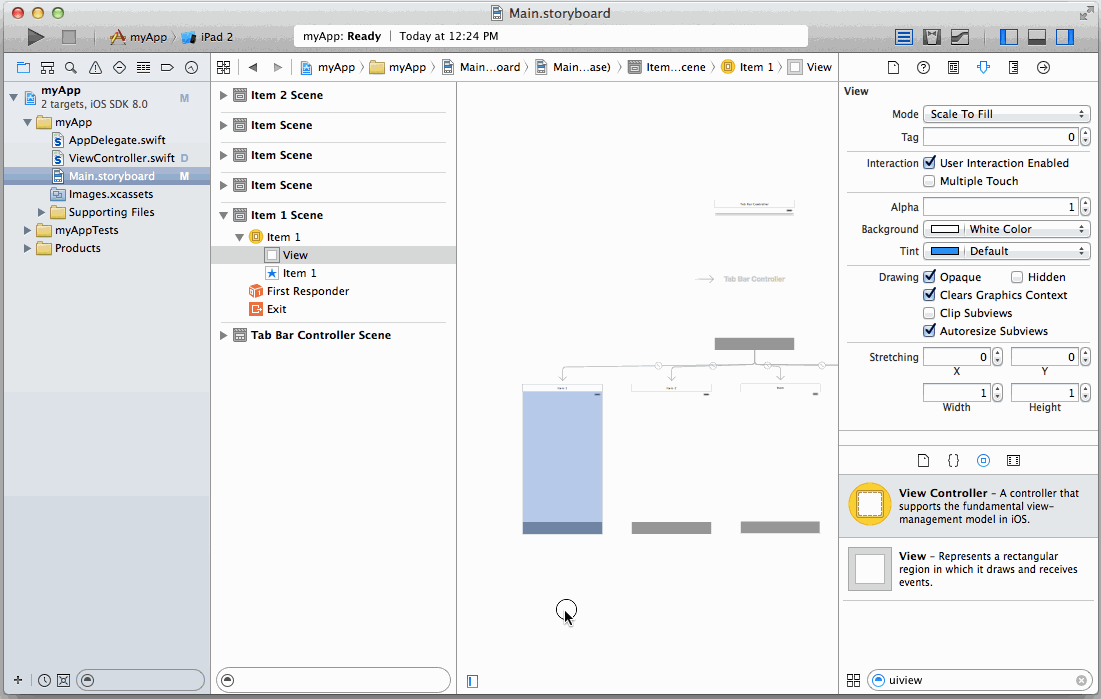Open the Find navigator
The width and height of the screenshot is (1101, 699).
tap(71, 67)
